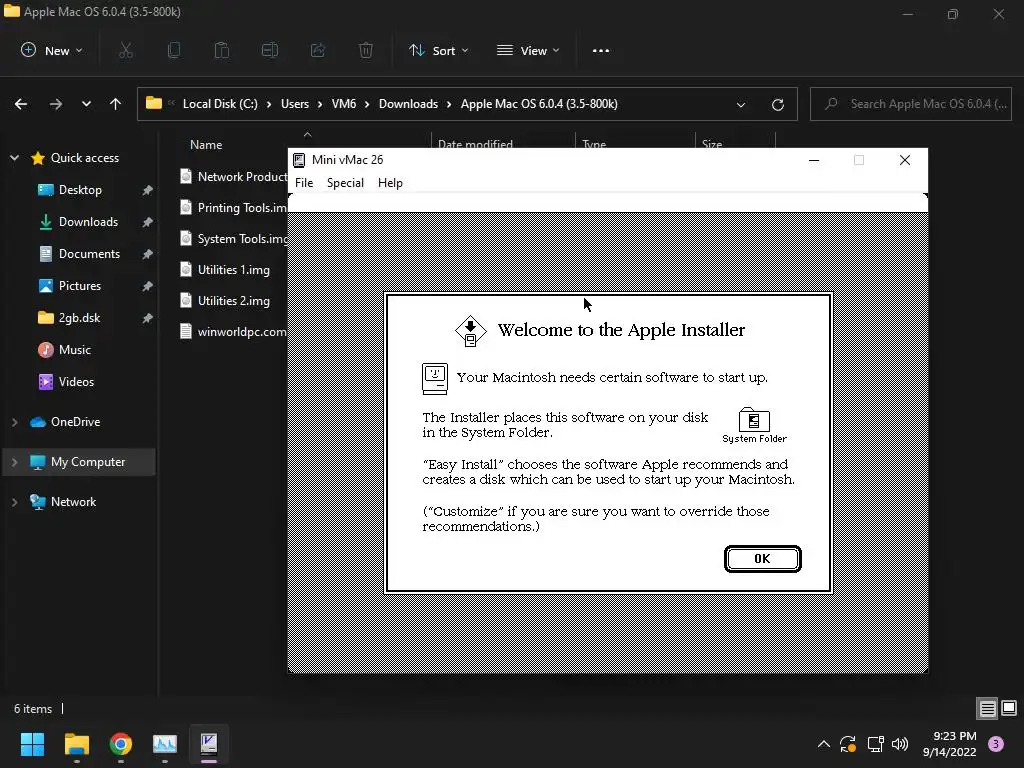Select the Utilities 2.img file
Image resolution: width=1024 pixels, height=768 pixels.
(225, 300)
